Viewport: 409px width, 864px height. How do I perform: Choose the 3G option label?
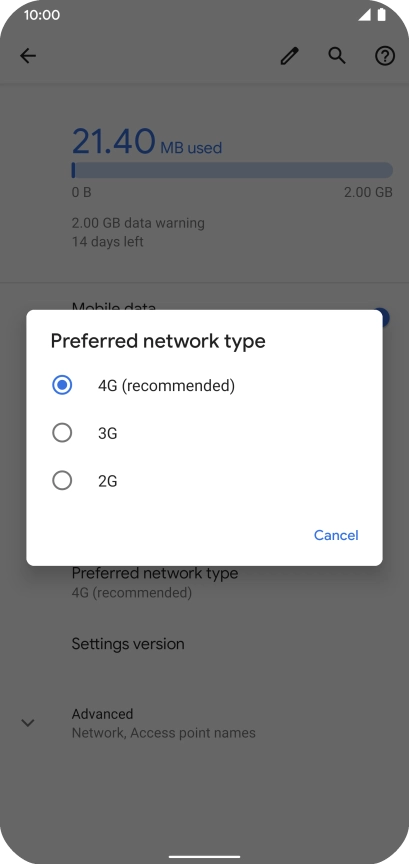(x=107, y=434)
